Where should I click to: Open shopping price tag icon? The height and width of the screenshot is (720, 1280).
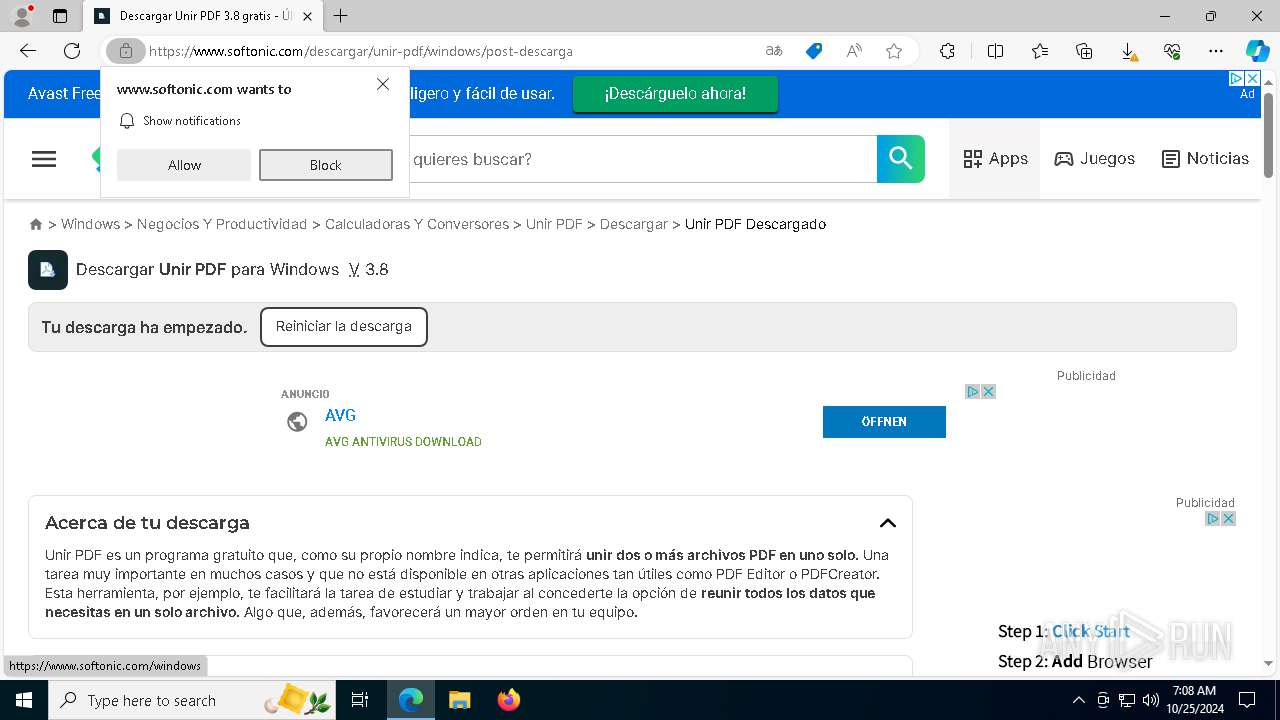[x=814, y=51]
